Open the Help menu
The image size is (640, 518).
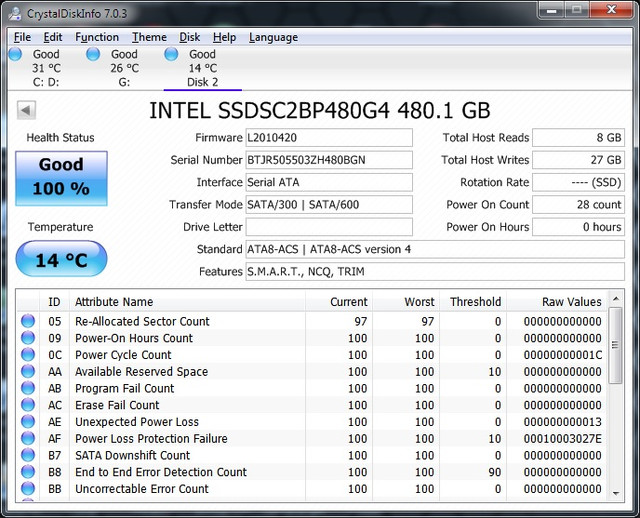tap(224, 37)
